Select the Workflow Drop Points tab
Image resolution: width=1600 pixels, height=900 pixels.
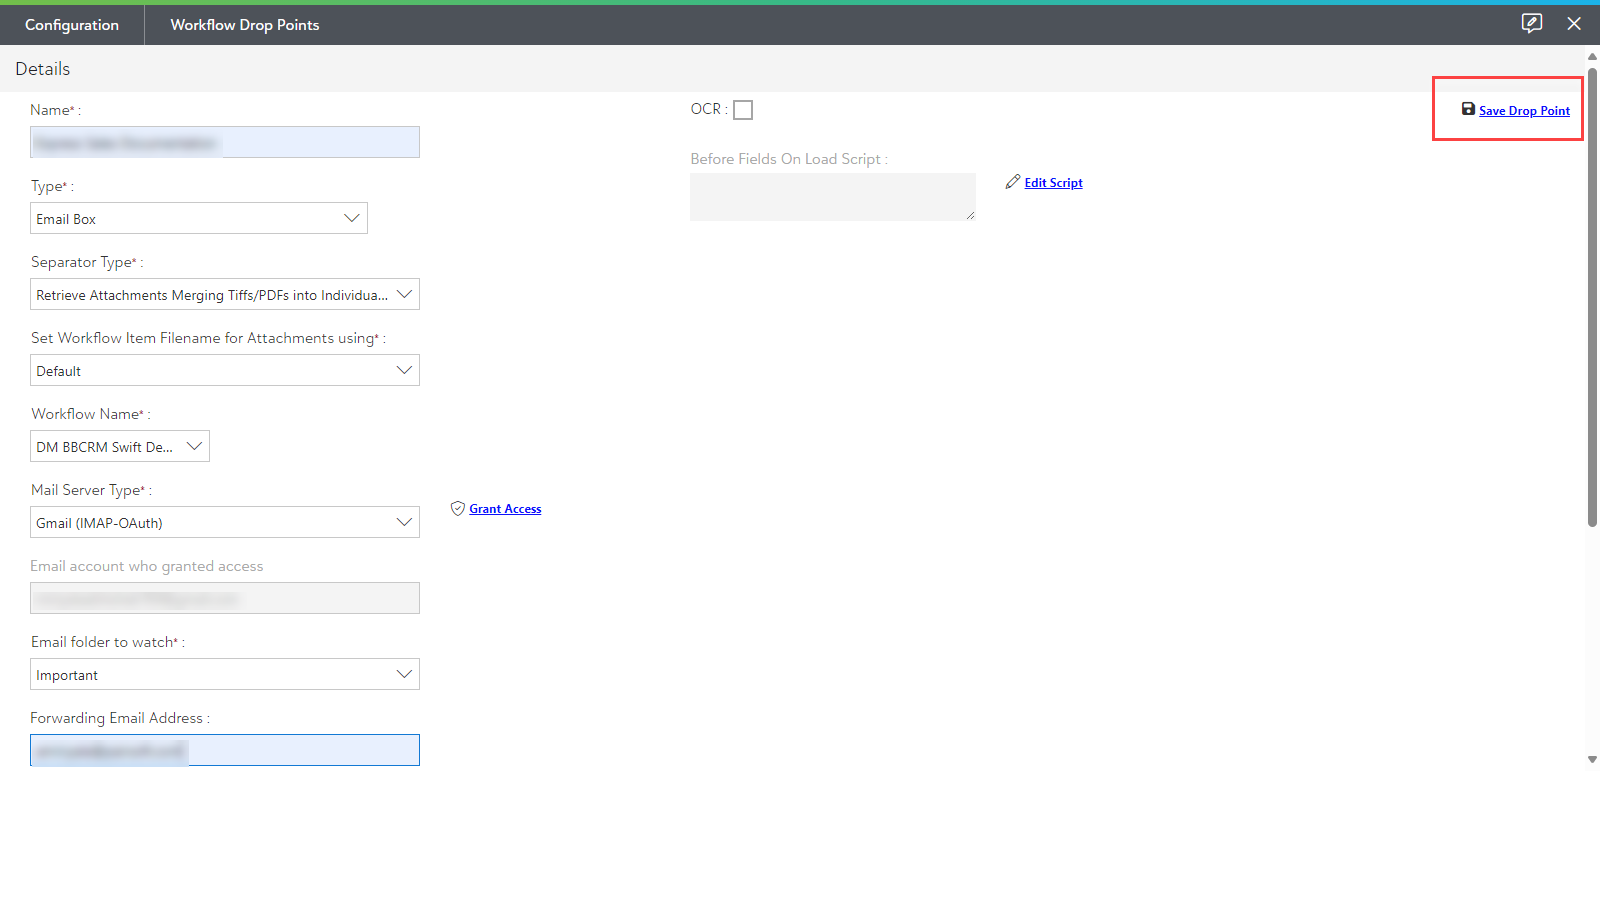pos(245,25)
